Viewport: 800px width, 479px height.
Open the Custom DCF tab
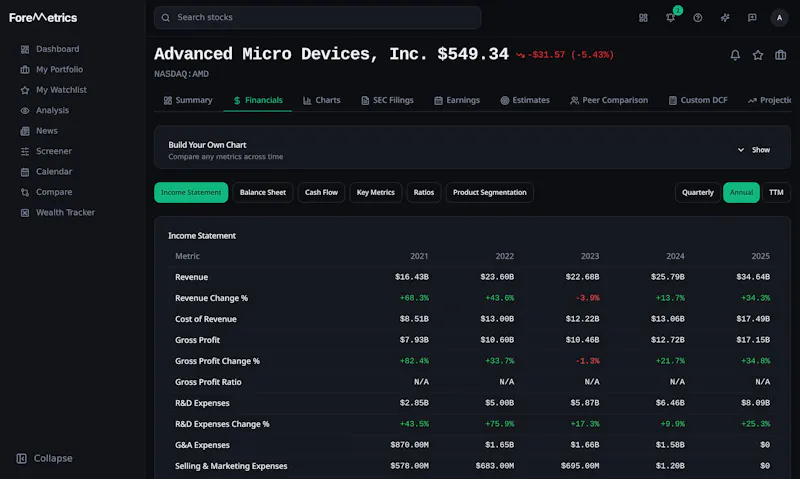[698, 100]
